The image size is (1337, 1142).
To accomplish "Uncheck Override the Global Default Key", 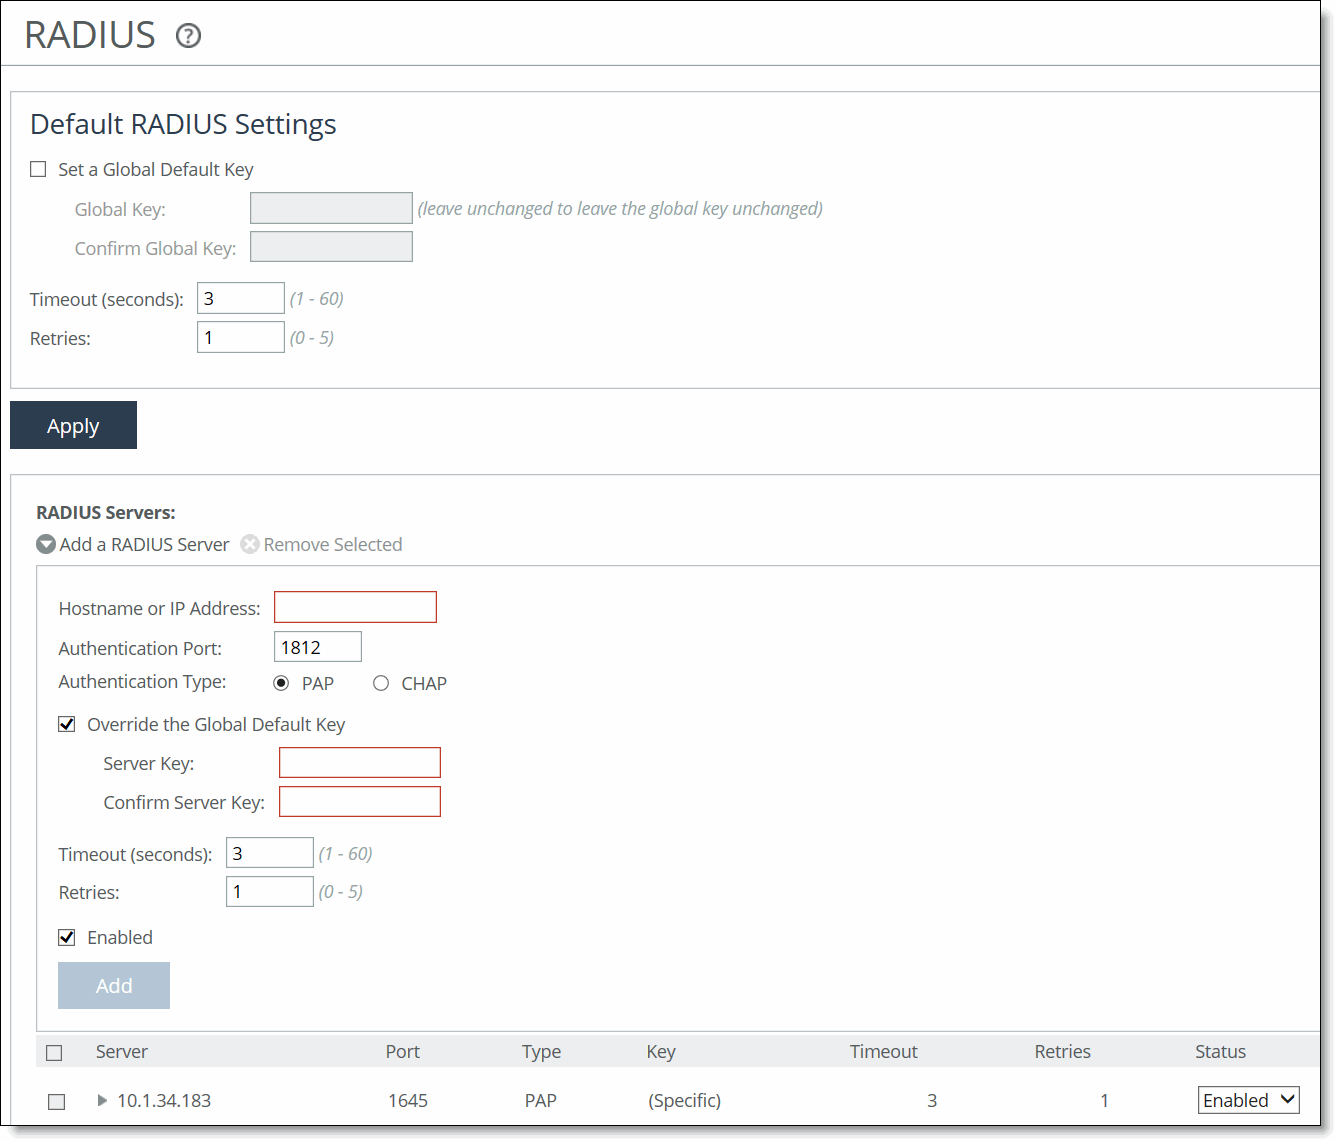I will [x=67, y=724].
